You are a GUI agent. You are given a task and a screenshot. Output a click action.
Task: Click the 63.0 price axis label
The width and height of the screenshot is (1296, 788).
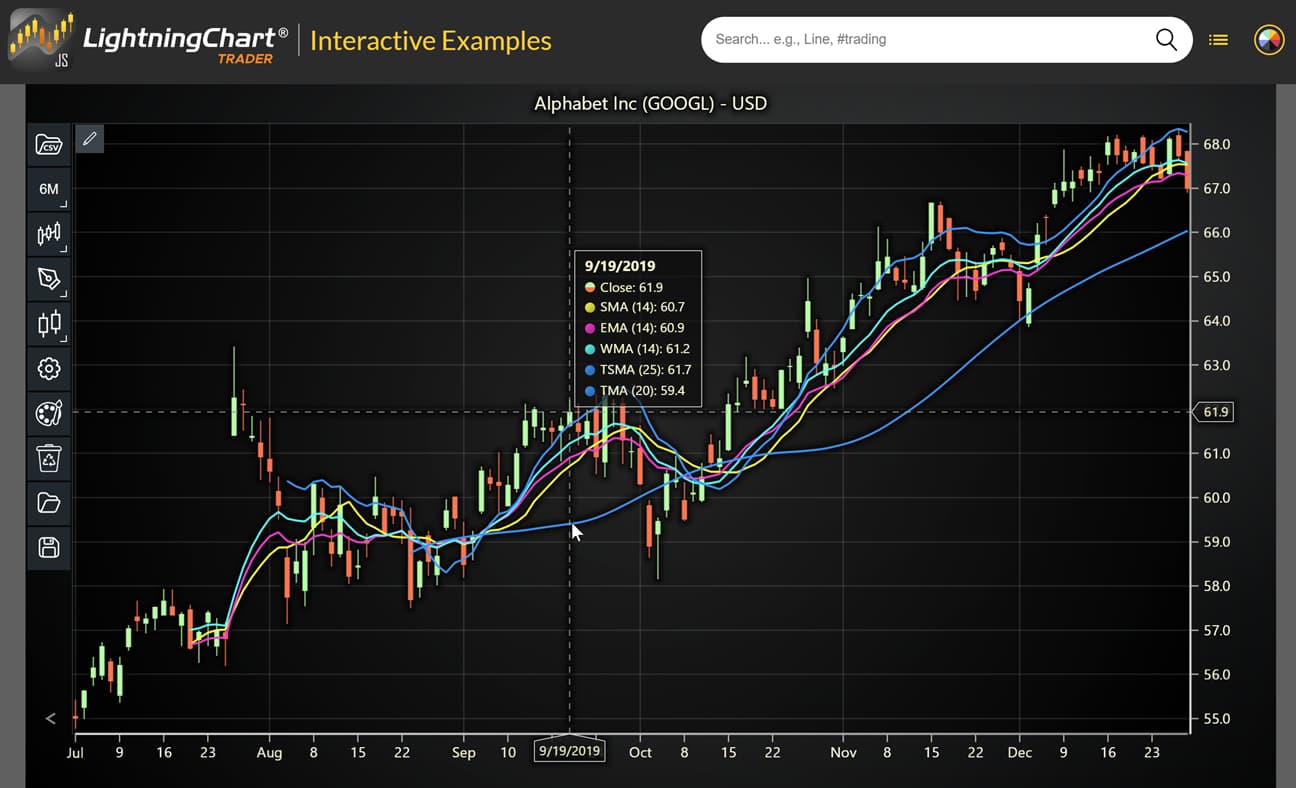pos(1216,365)
